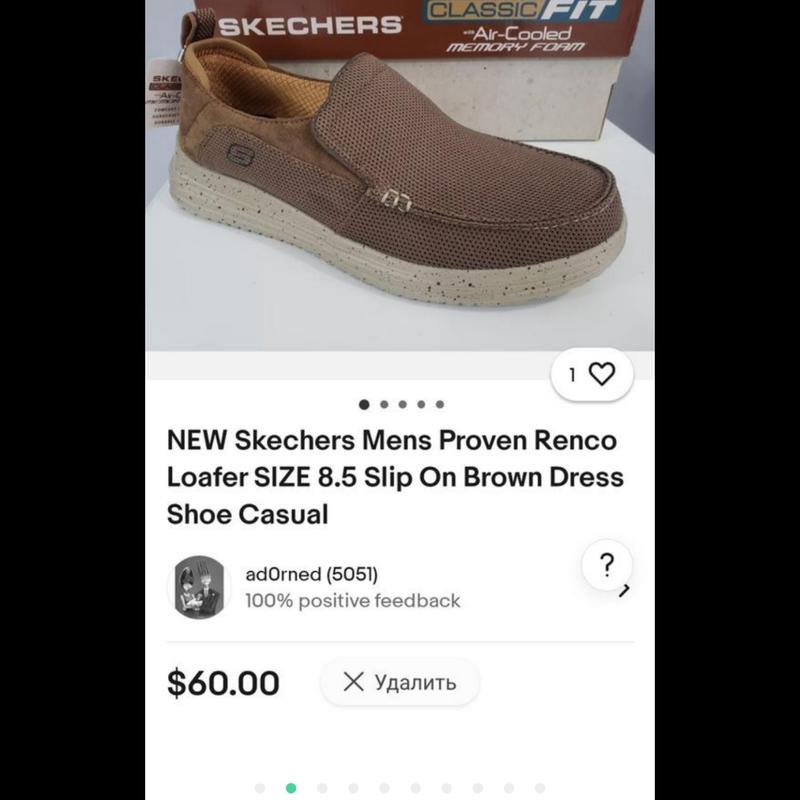
Task: Select the fifth bottom page indicator dot
Action: [x=384, y=788]
